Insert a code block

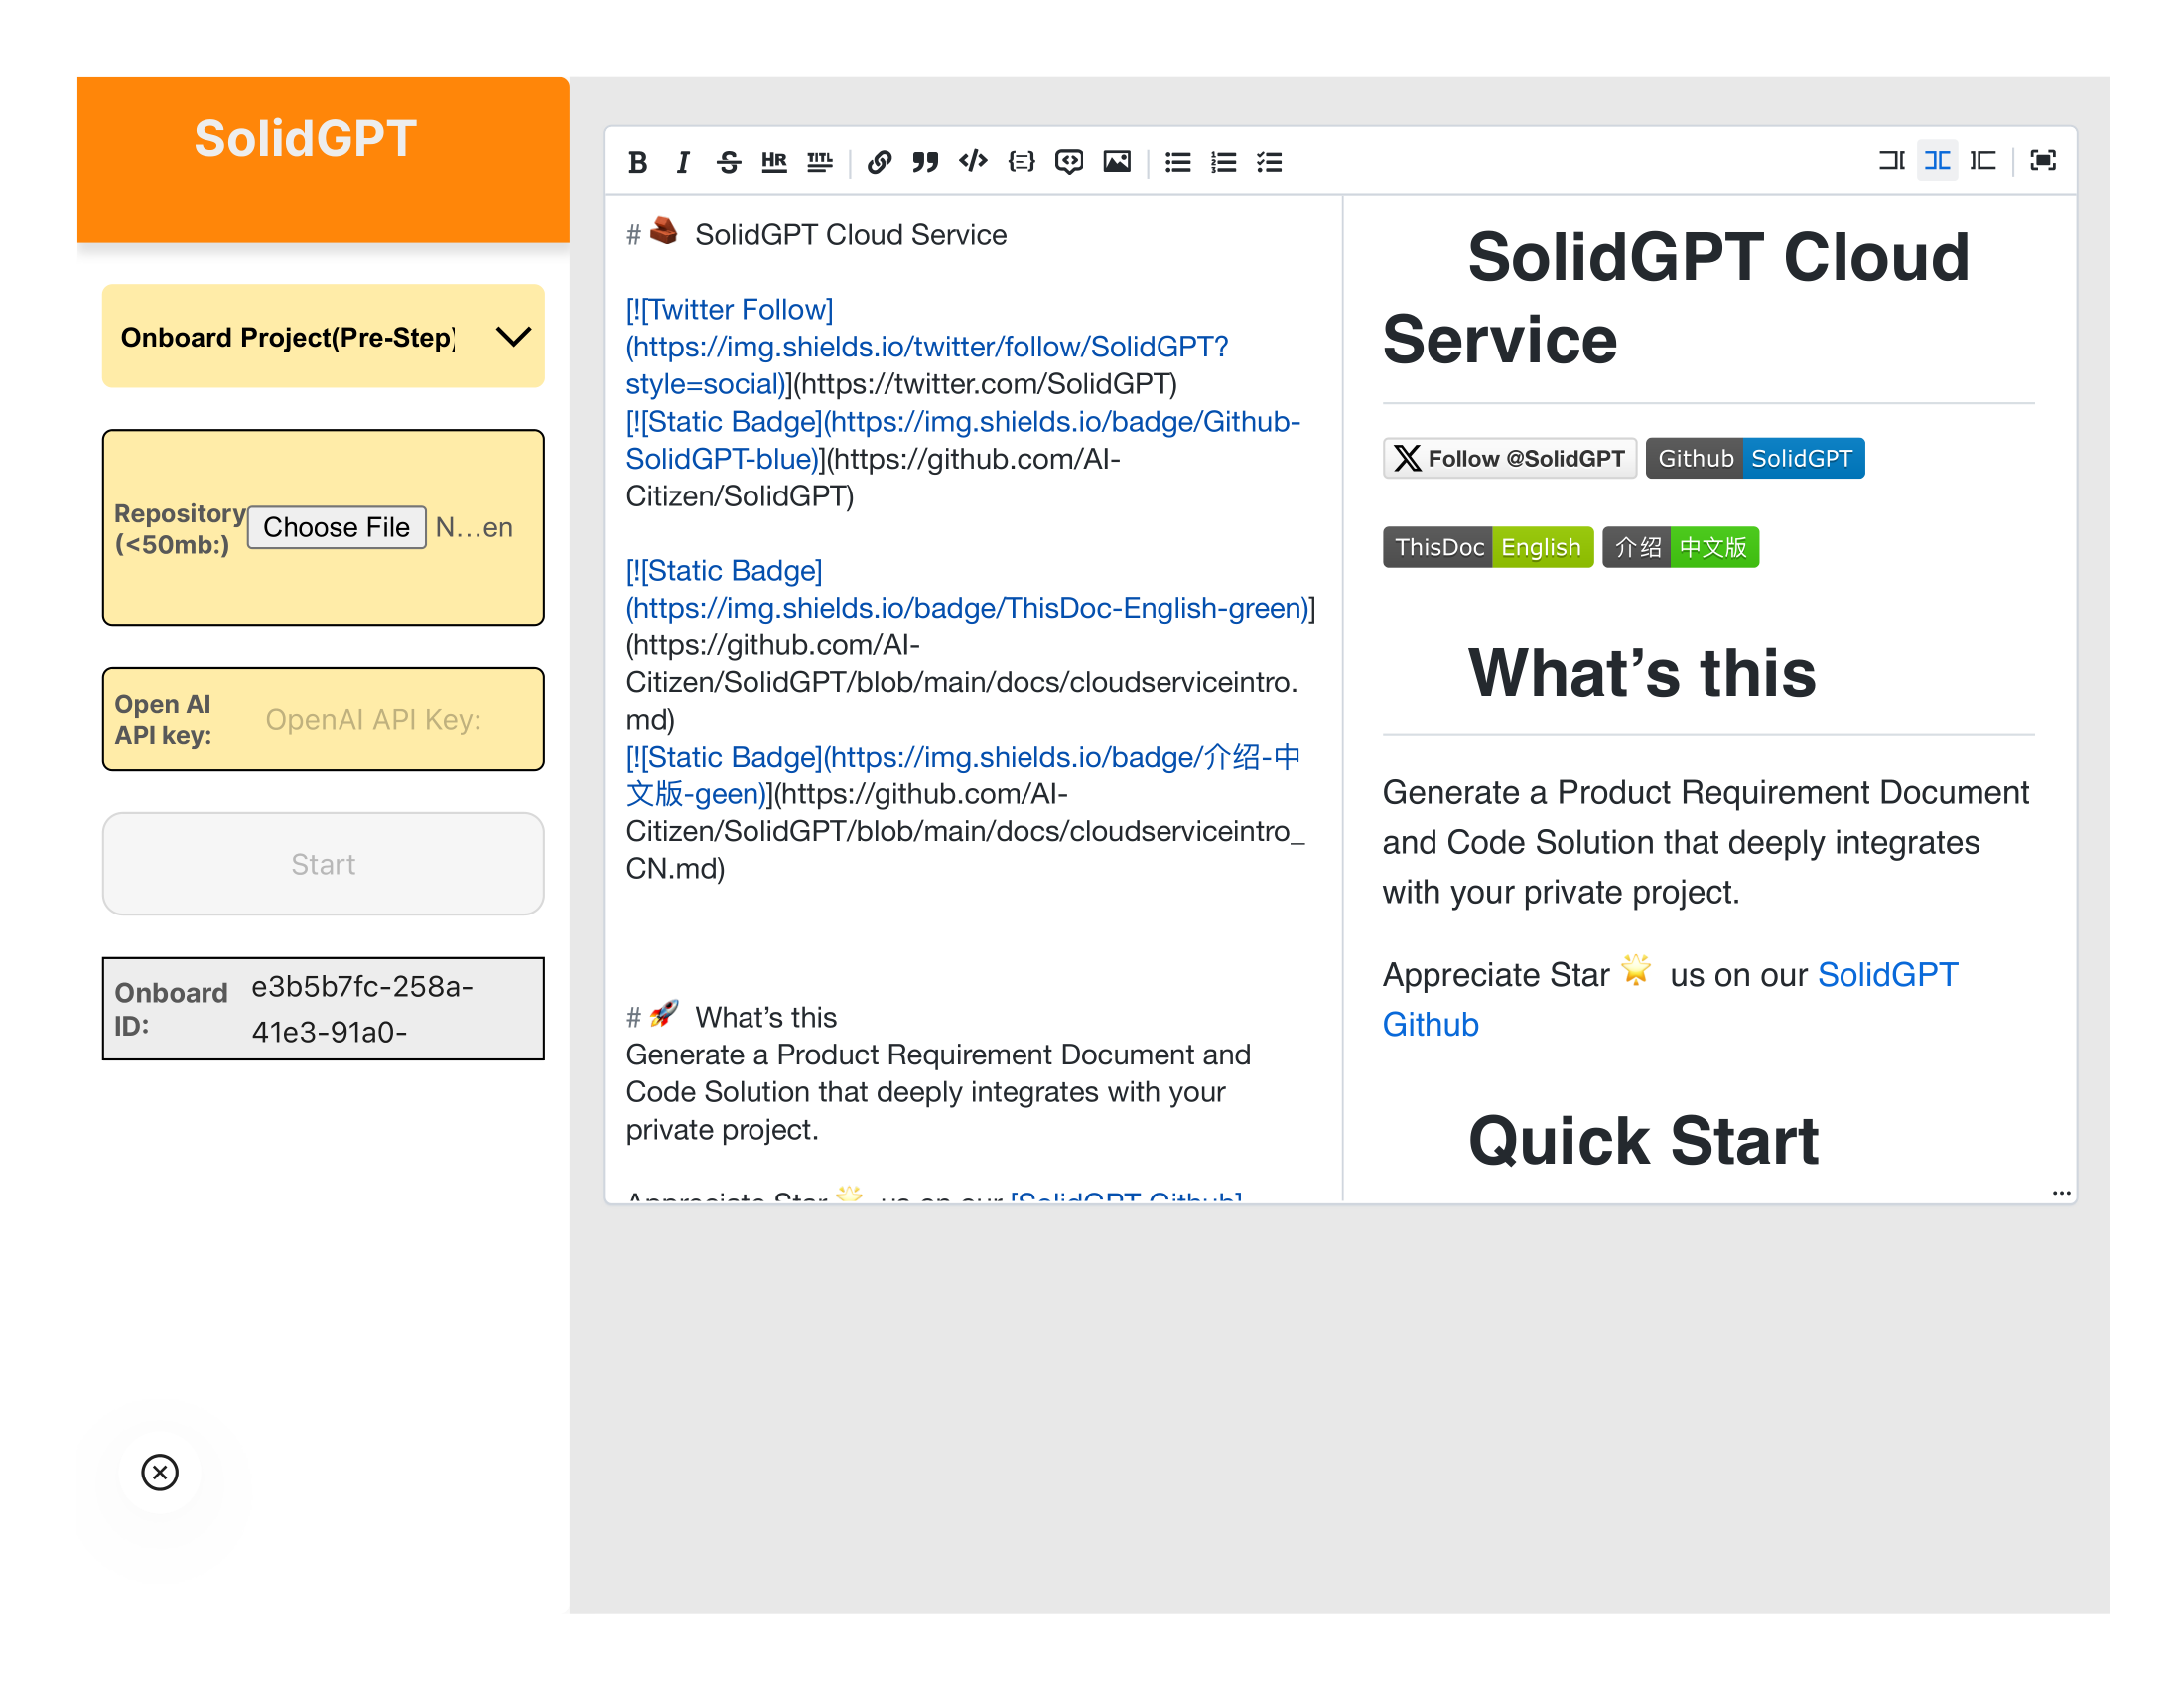[x=1021, y=162]
